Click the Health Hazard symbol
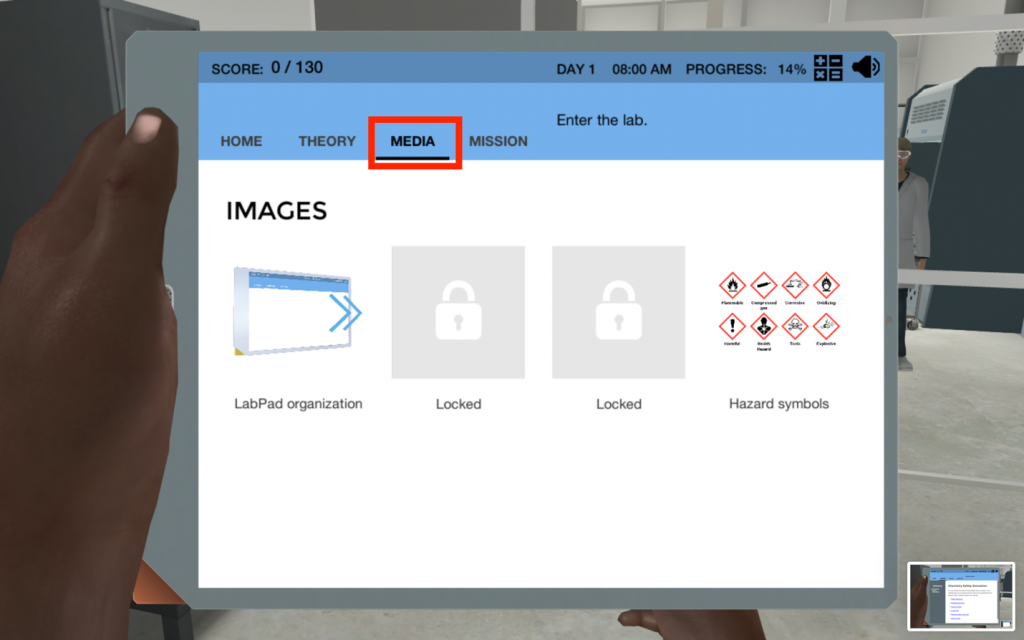This screenshot has height=640, width=1024. click(764, 326)
